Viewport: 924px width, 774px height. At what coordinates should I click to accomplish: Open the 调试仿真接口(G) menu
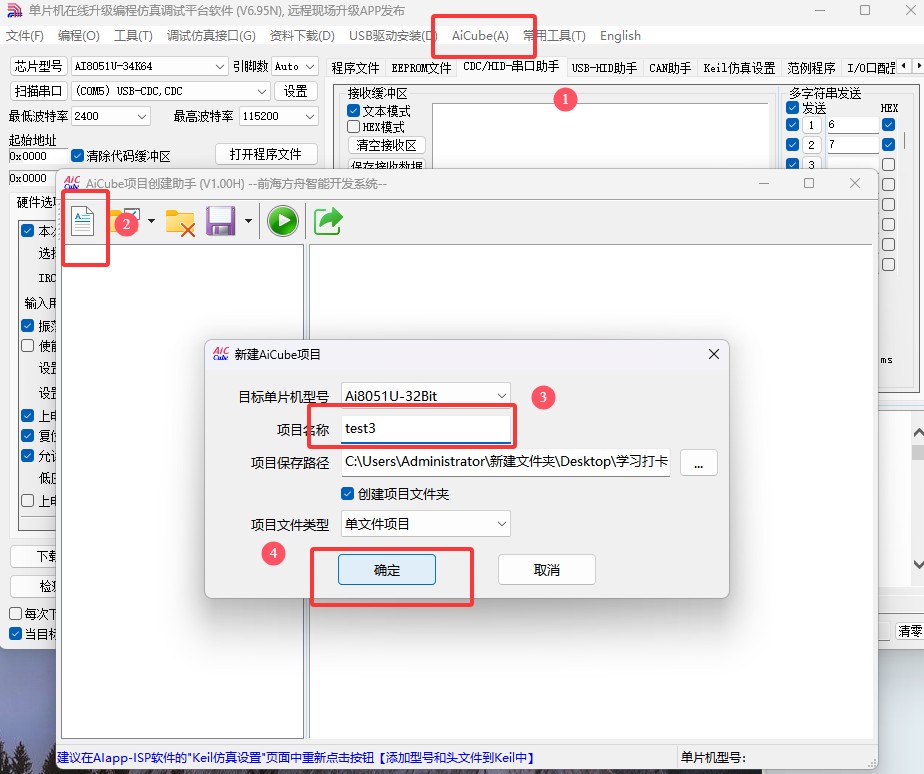tap(211, 36)
